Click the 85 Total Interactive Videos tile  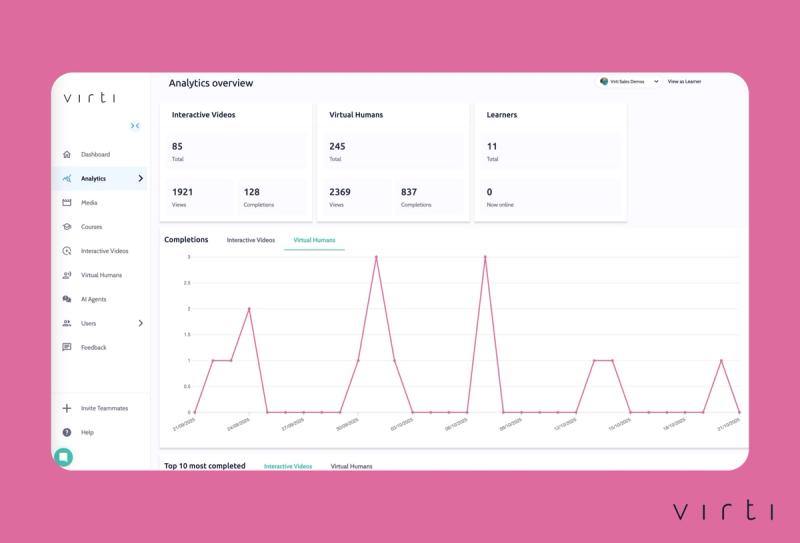point(236,152)
